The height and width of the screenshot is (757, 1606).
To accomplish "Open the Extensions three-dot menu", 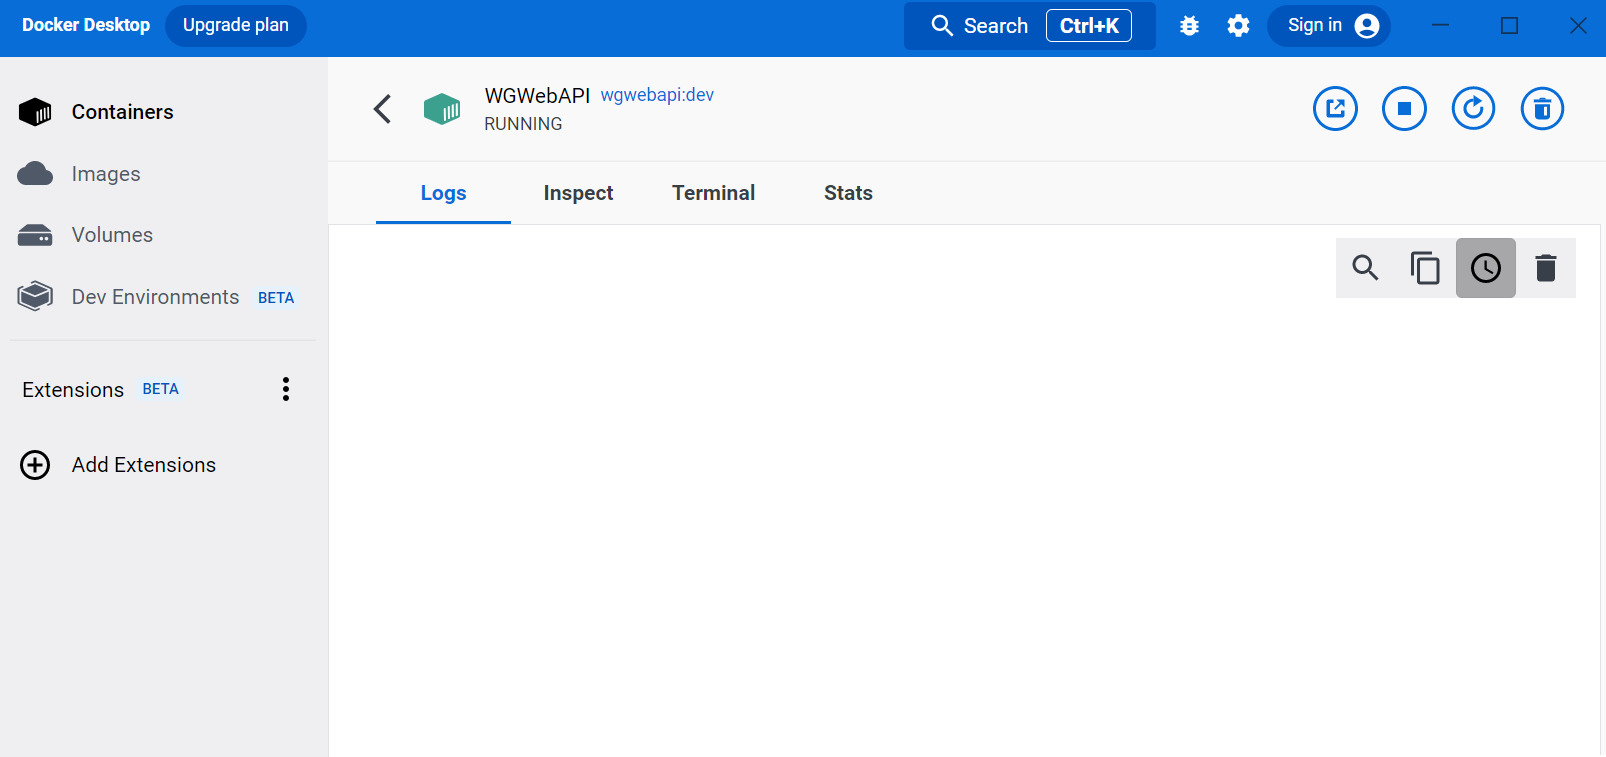I will pos(286,389).
